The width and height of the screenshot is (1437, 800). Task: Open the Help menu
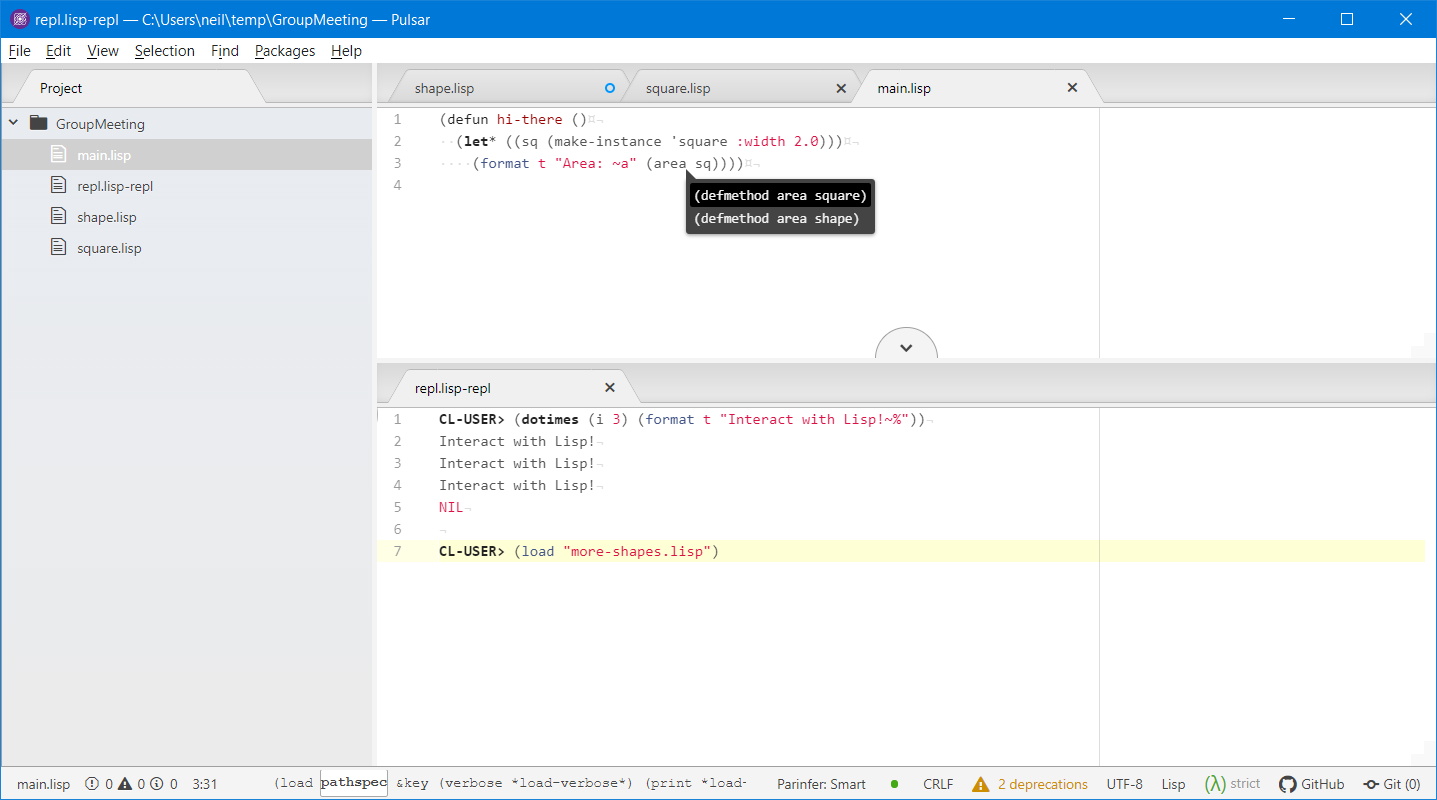coord(346,51)
